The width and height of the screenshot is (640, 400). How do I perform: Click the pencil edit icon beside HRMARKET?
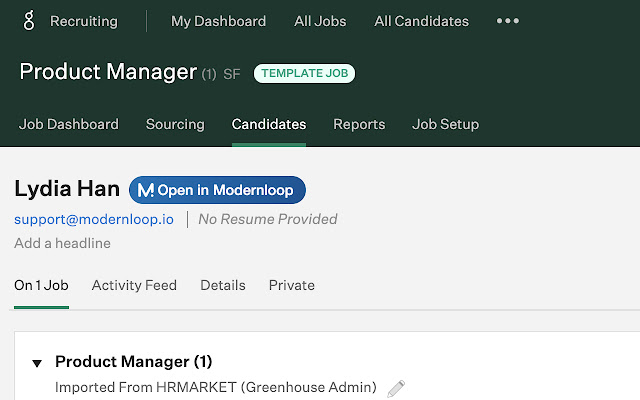396,388
